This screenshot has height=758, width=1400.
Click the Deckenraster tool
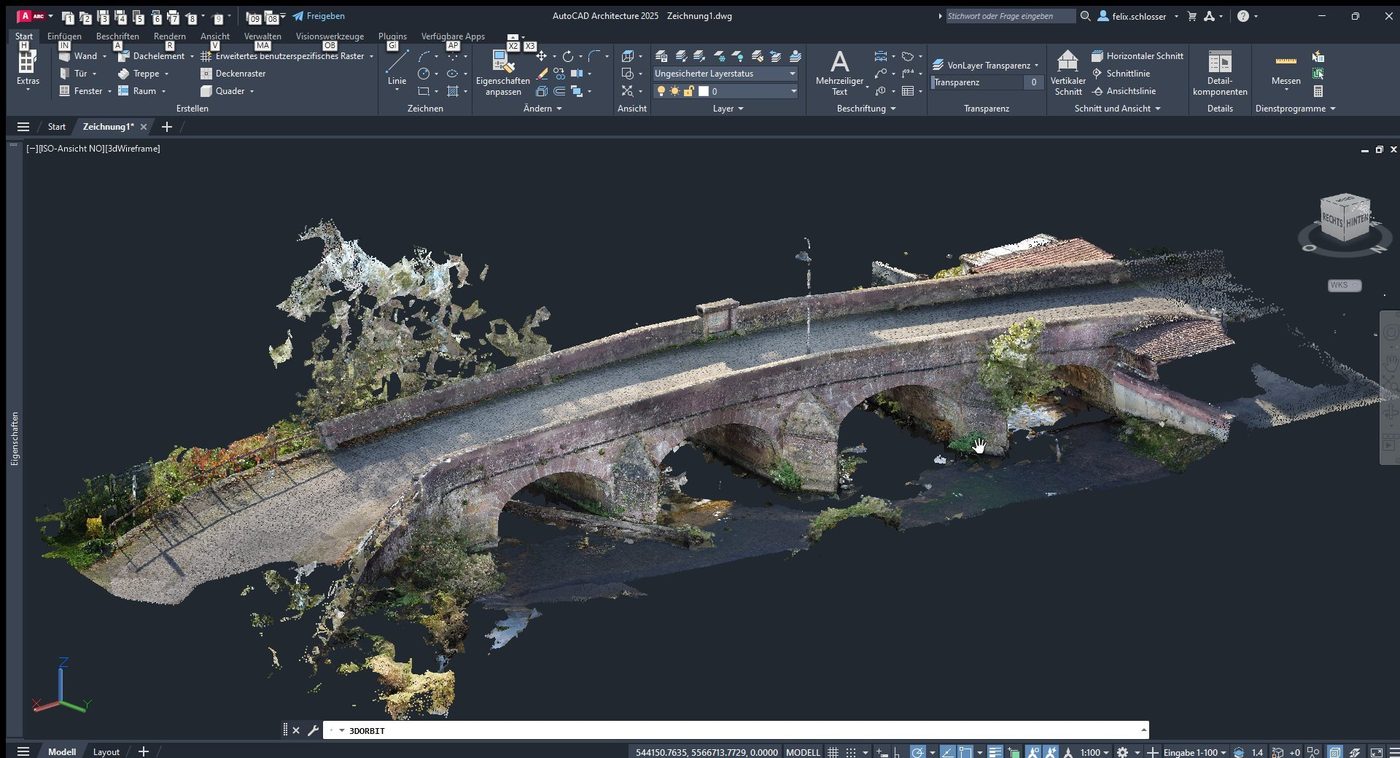coord(233,73)
